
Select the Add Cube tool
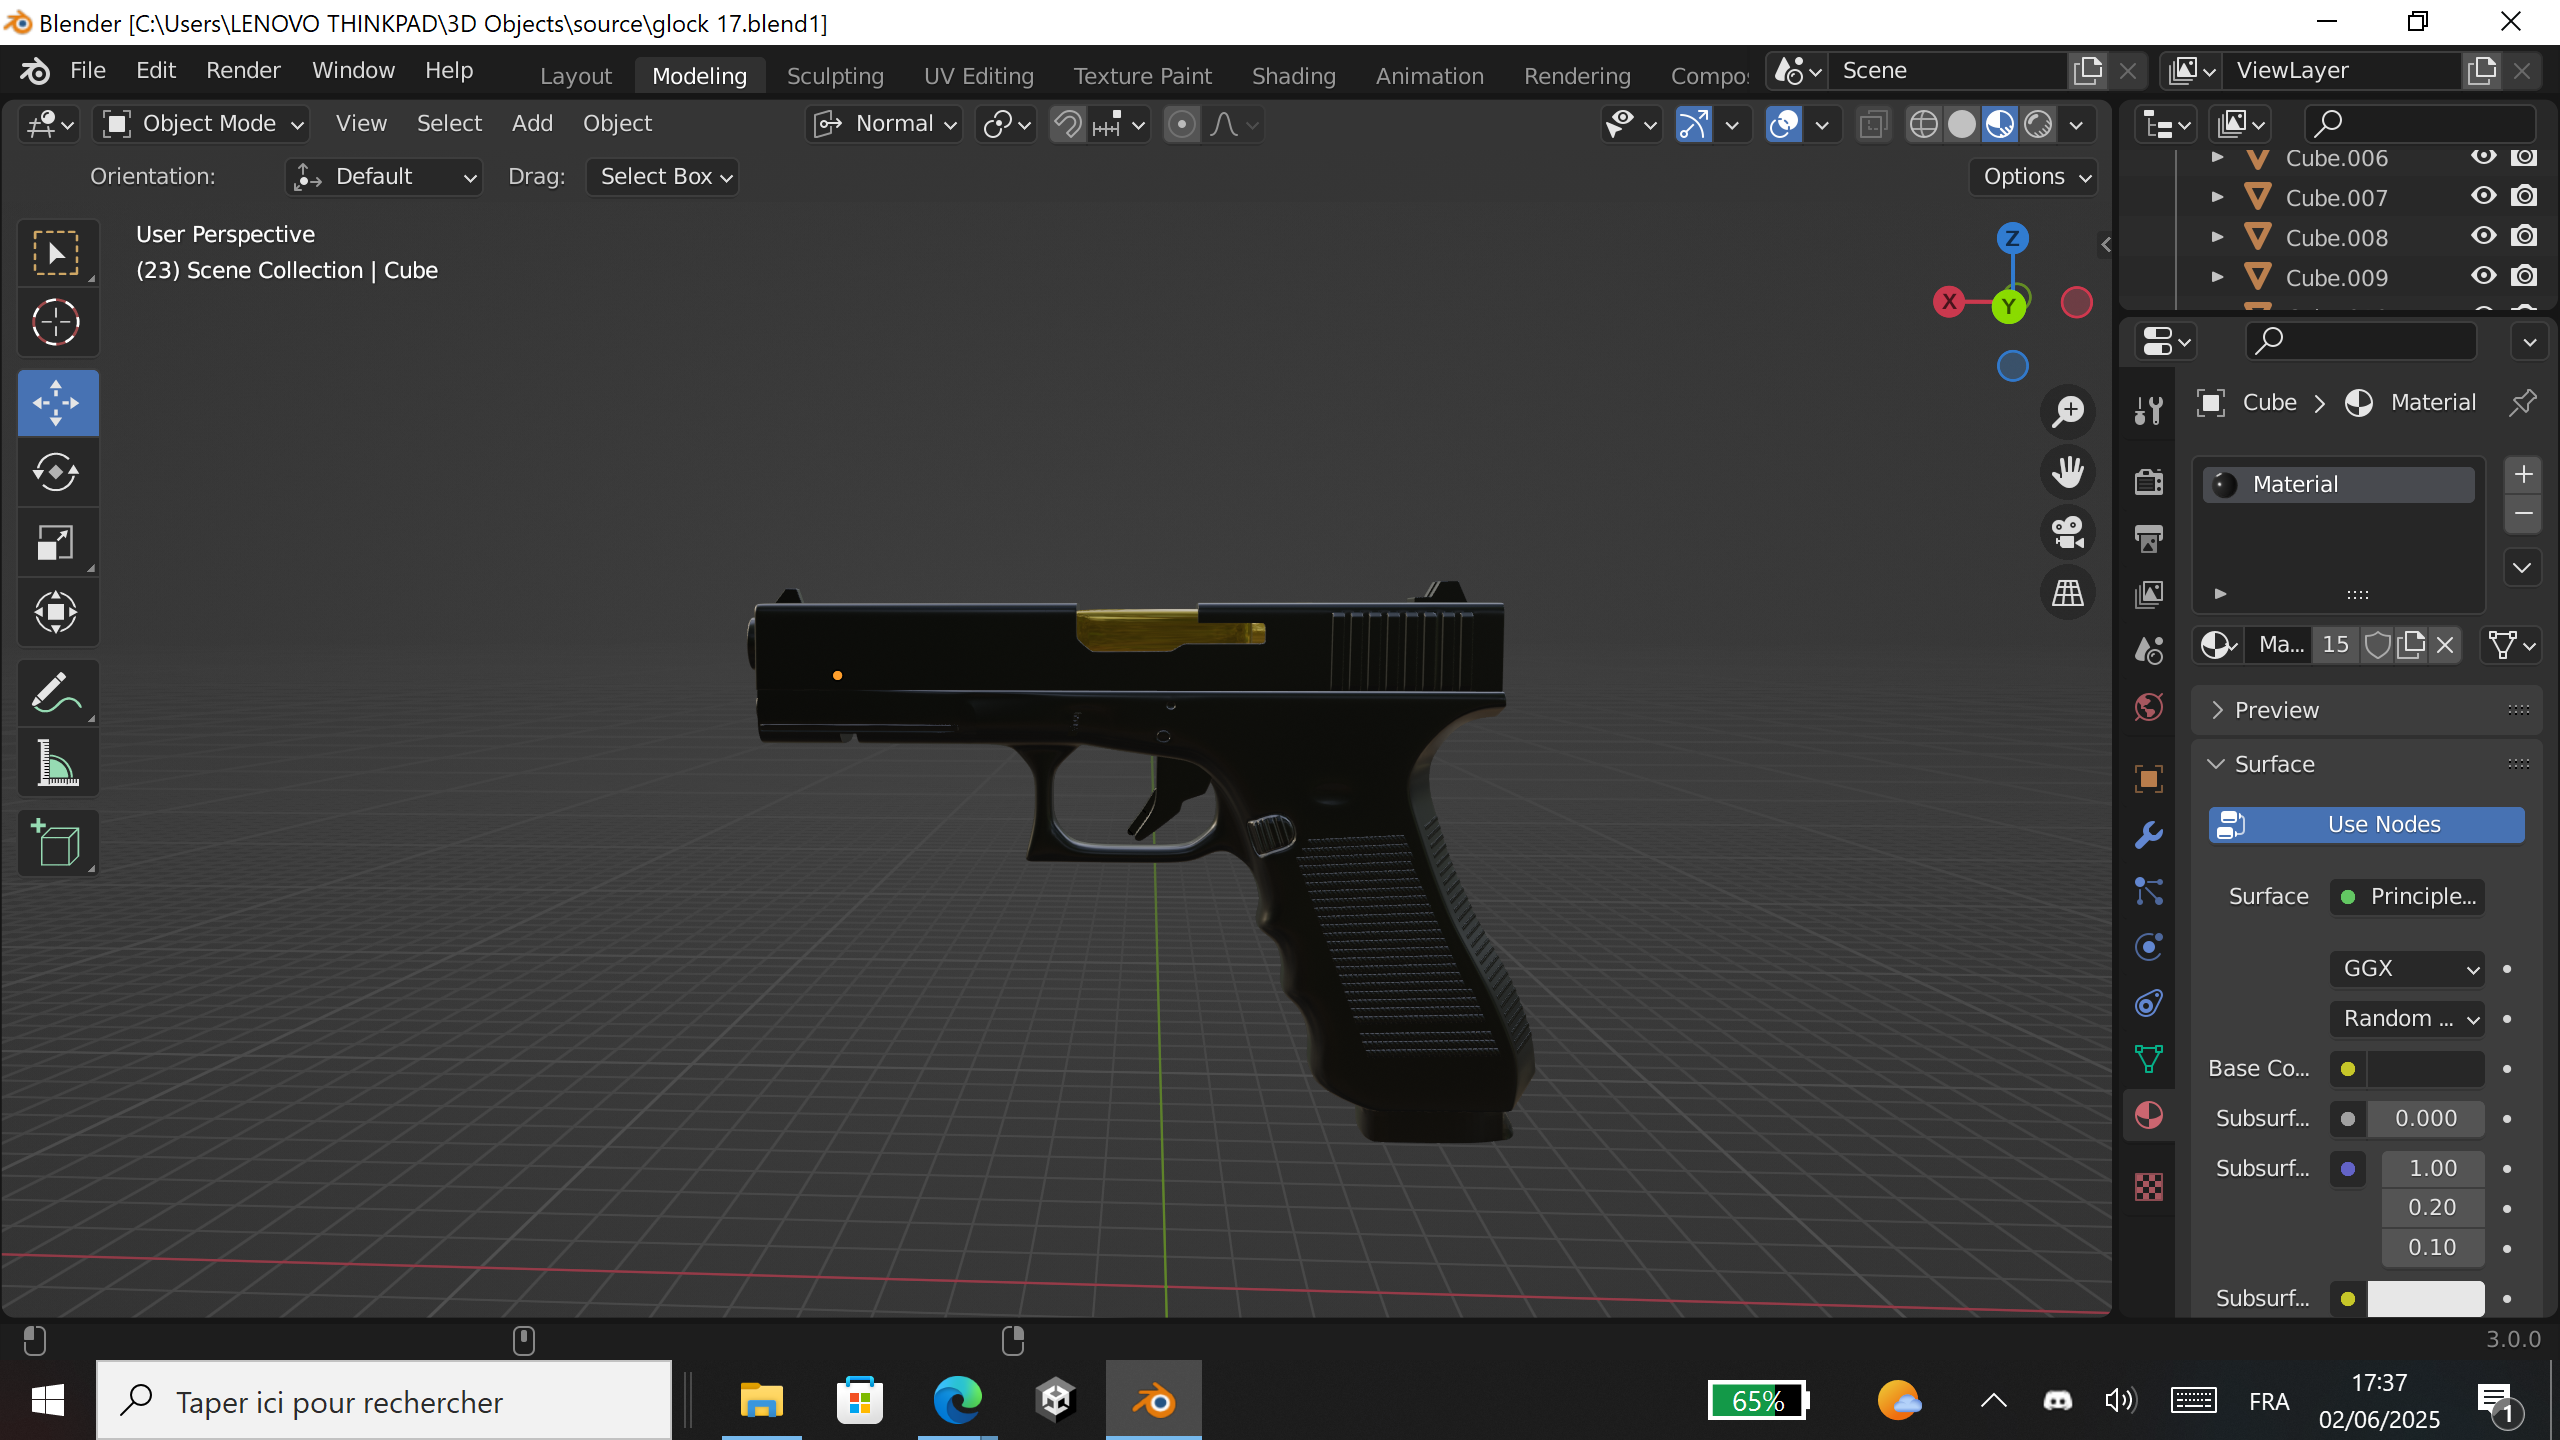point(57,843)
